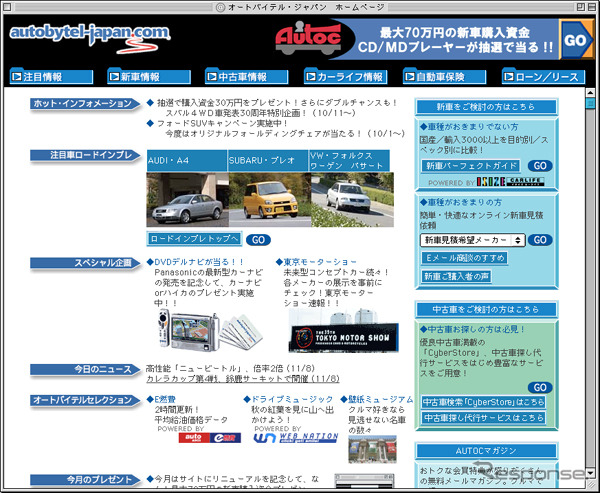The image size is (600, 493).
Task: Click the 新車ご購入者の声 button
Action: [456, 276]
